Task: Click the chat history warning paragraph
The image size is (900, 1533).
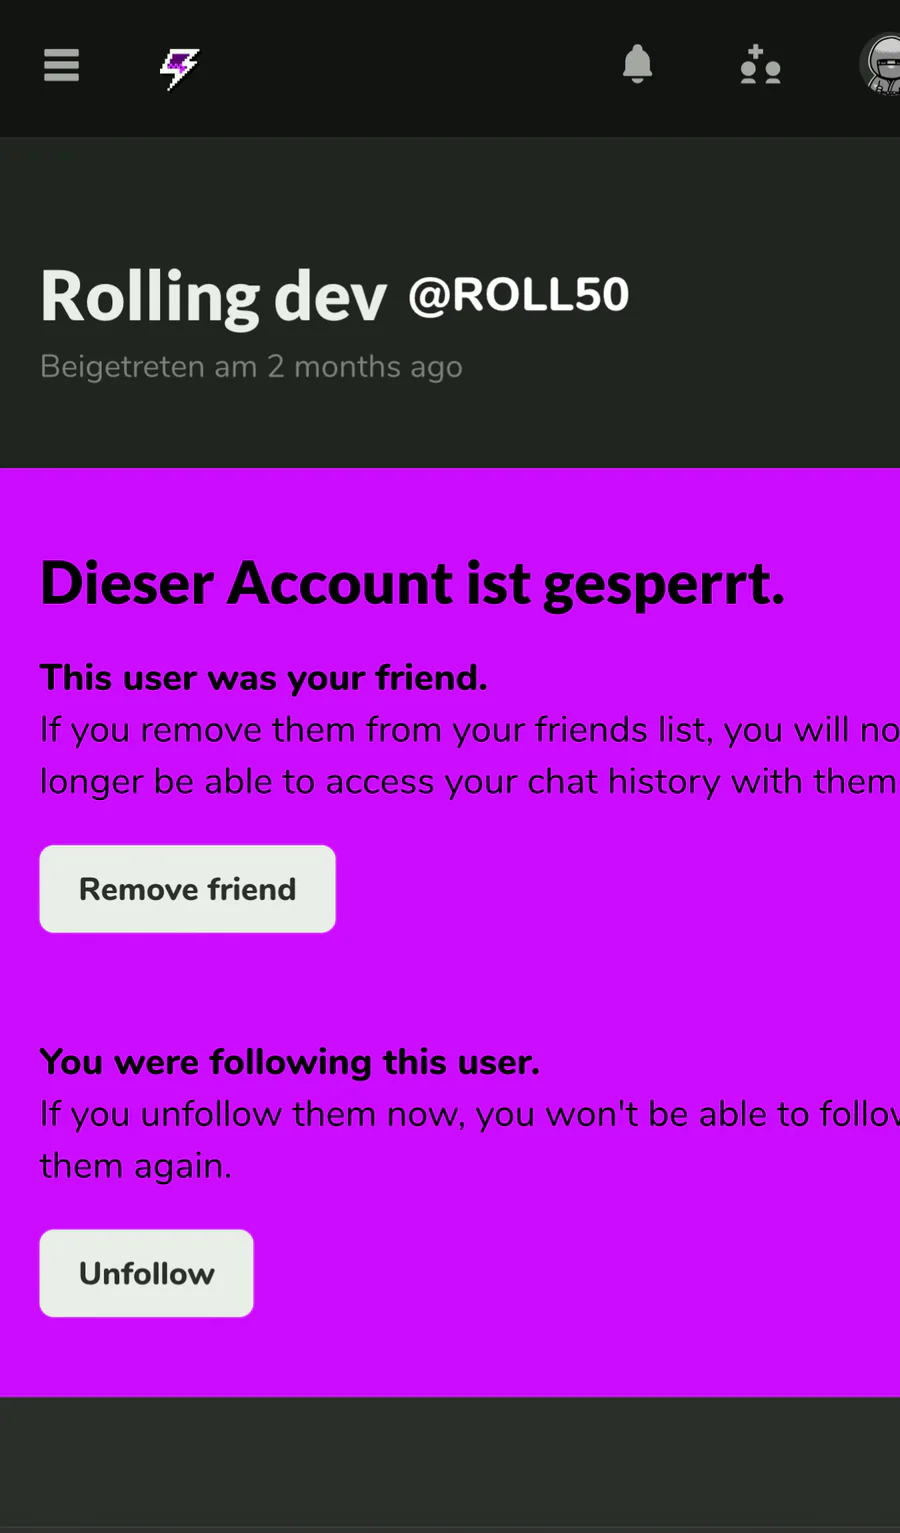Action: tap(469, 756)
